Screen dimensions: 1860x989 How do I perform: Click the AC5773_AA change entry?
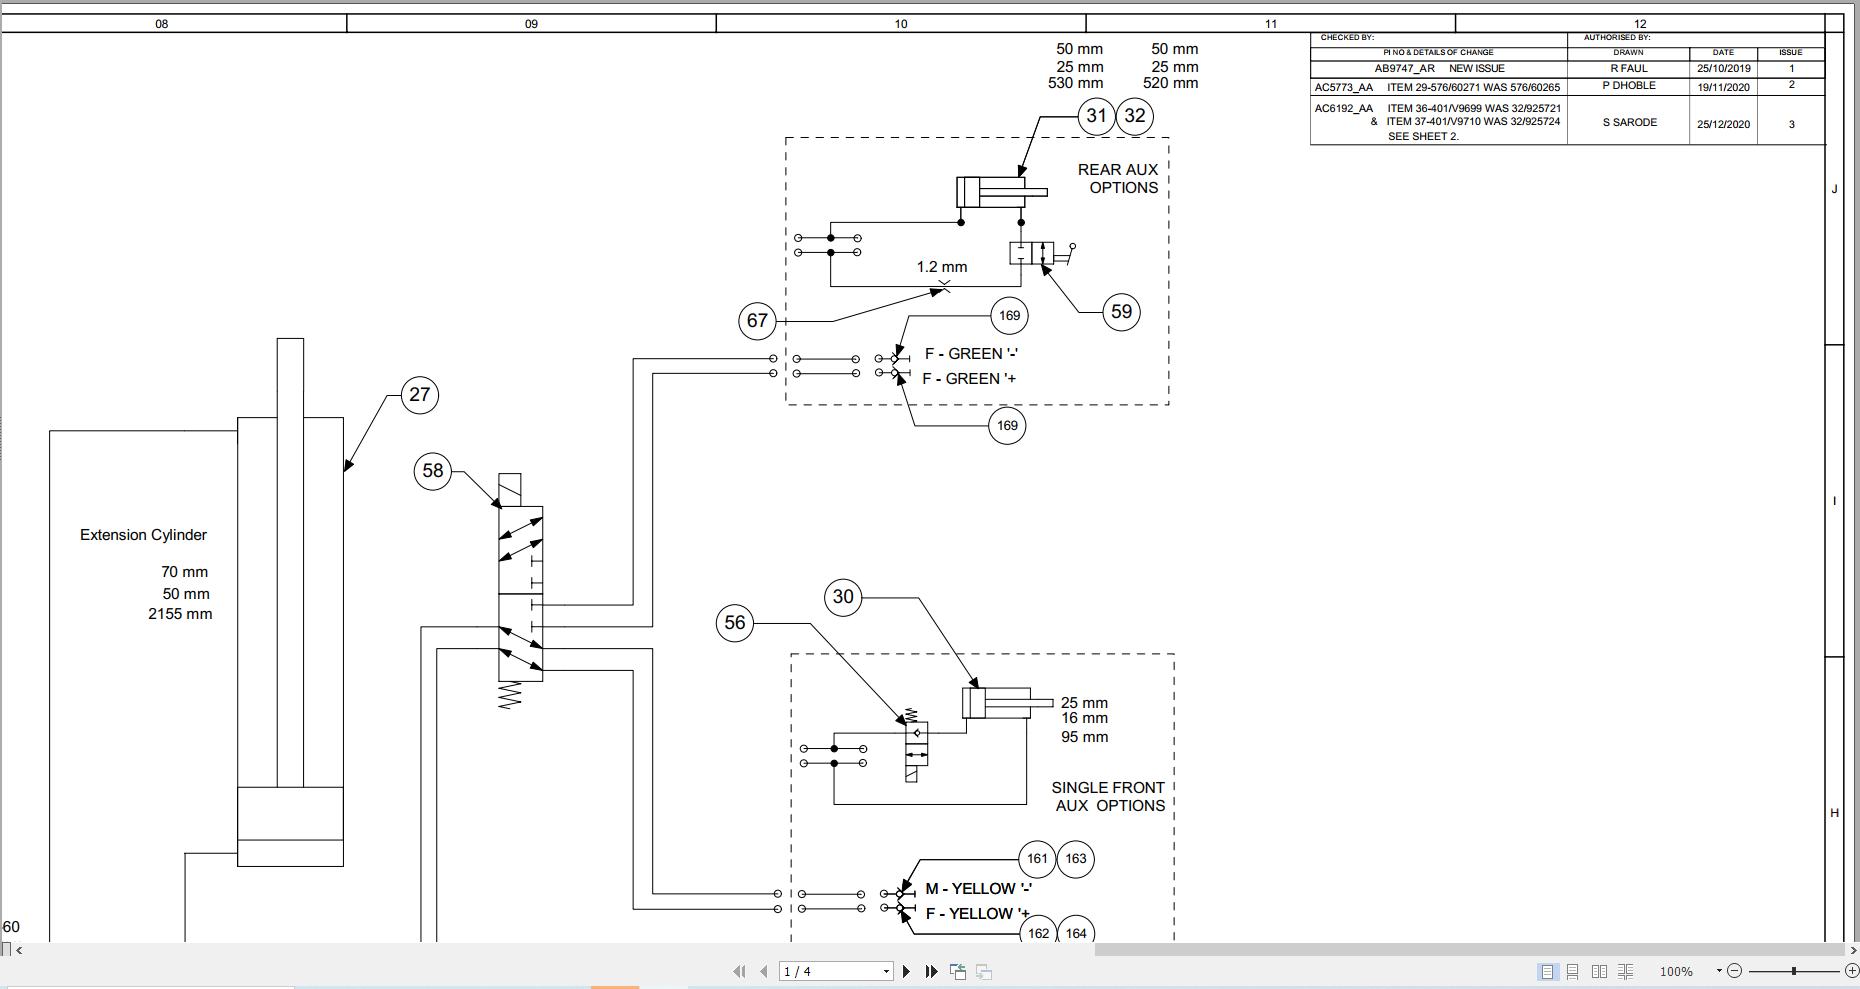coord(1438,87)
